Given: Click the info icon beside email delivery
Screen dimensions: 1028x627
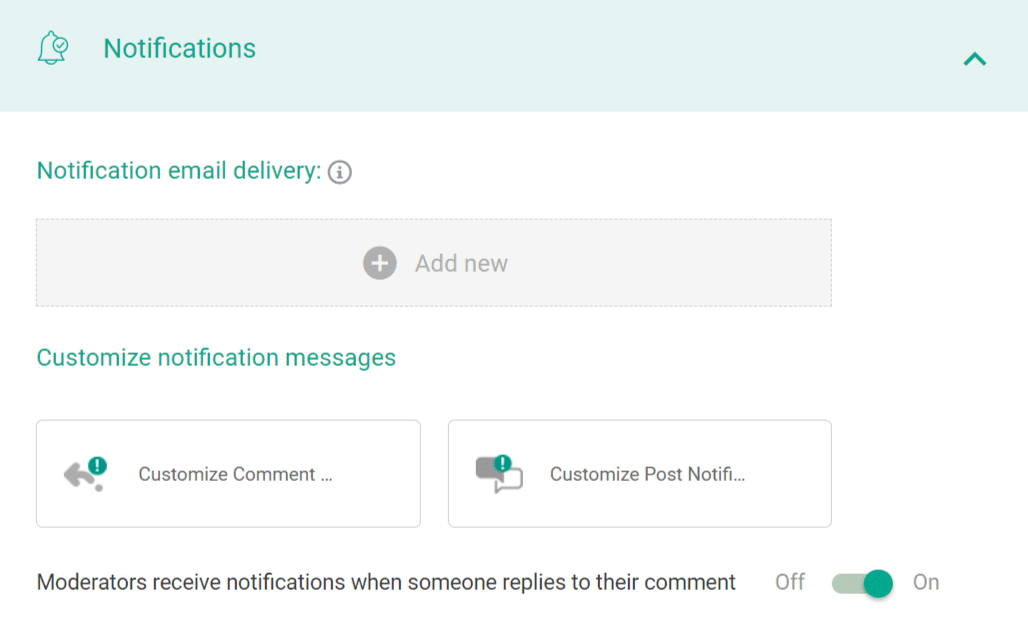Looking at the screenshot, I should (x=340, y=172).
